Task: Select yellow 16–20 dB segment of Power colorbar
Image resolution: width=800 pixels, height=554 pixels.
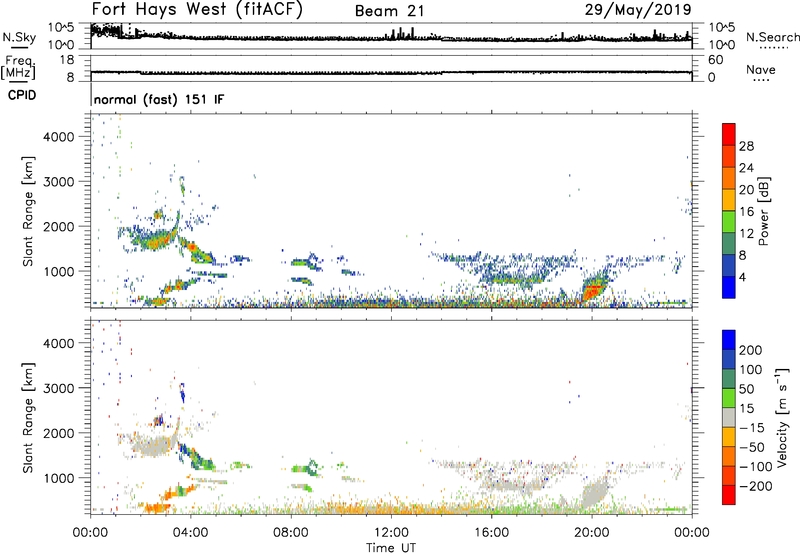Action: pyautogui.click(x=729, y=200)
